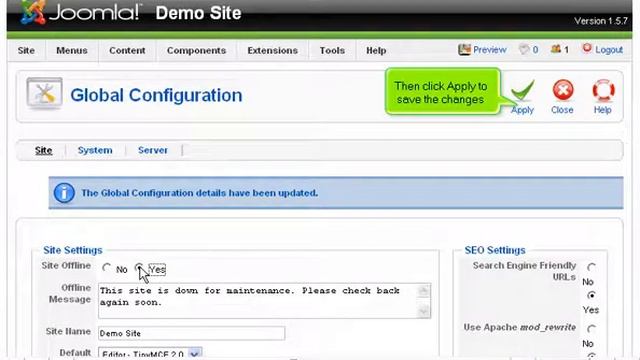Click the Logout icon
640x360 pixels.
point(587,49)
